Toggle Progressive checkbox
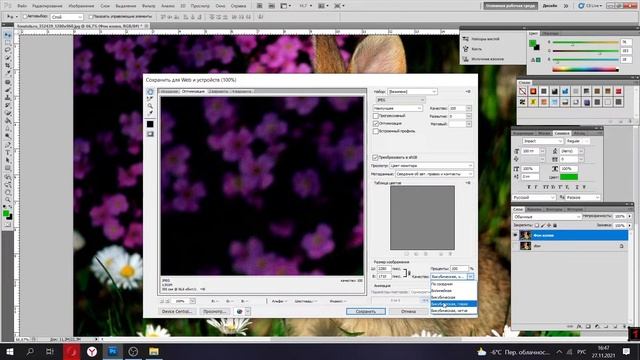Viewport: 640px width, 360px height. (376, 116)
